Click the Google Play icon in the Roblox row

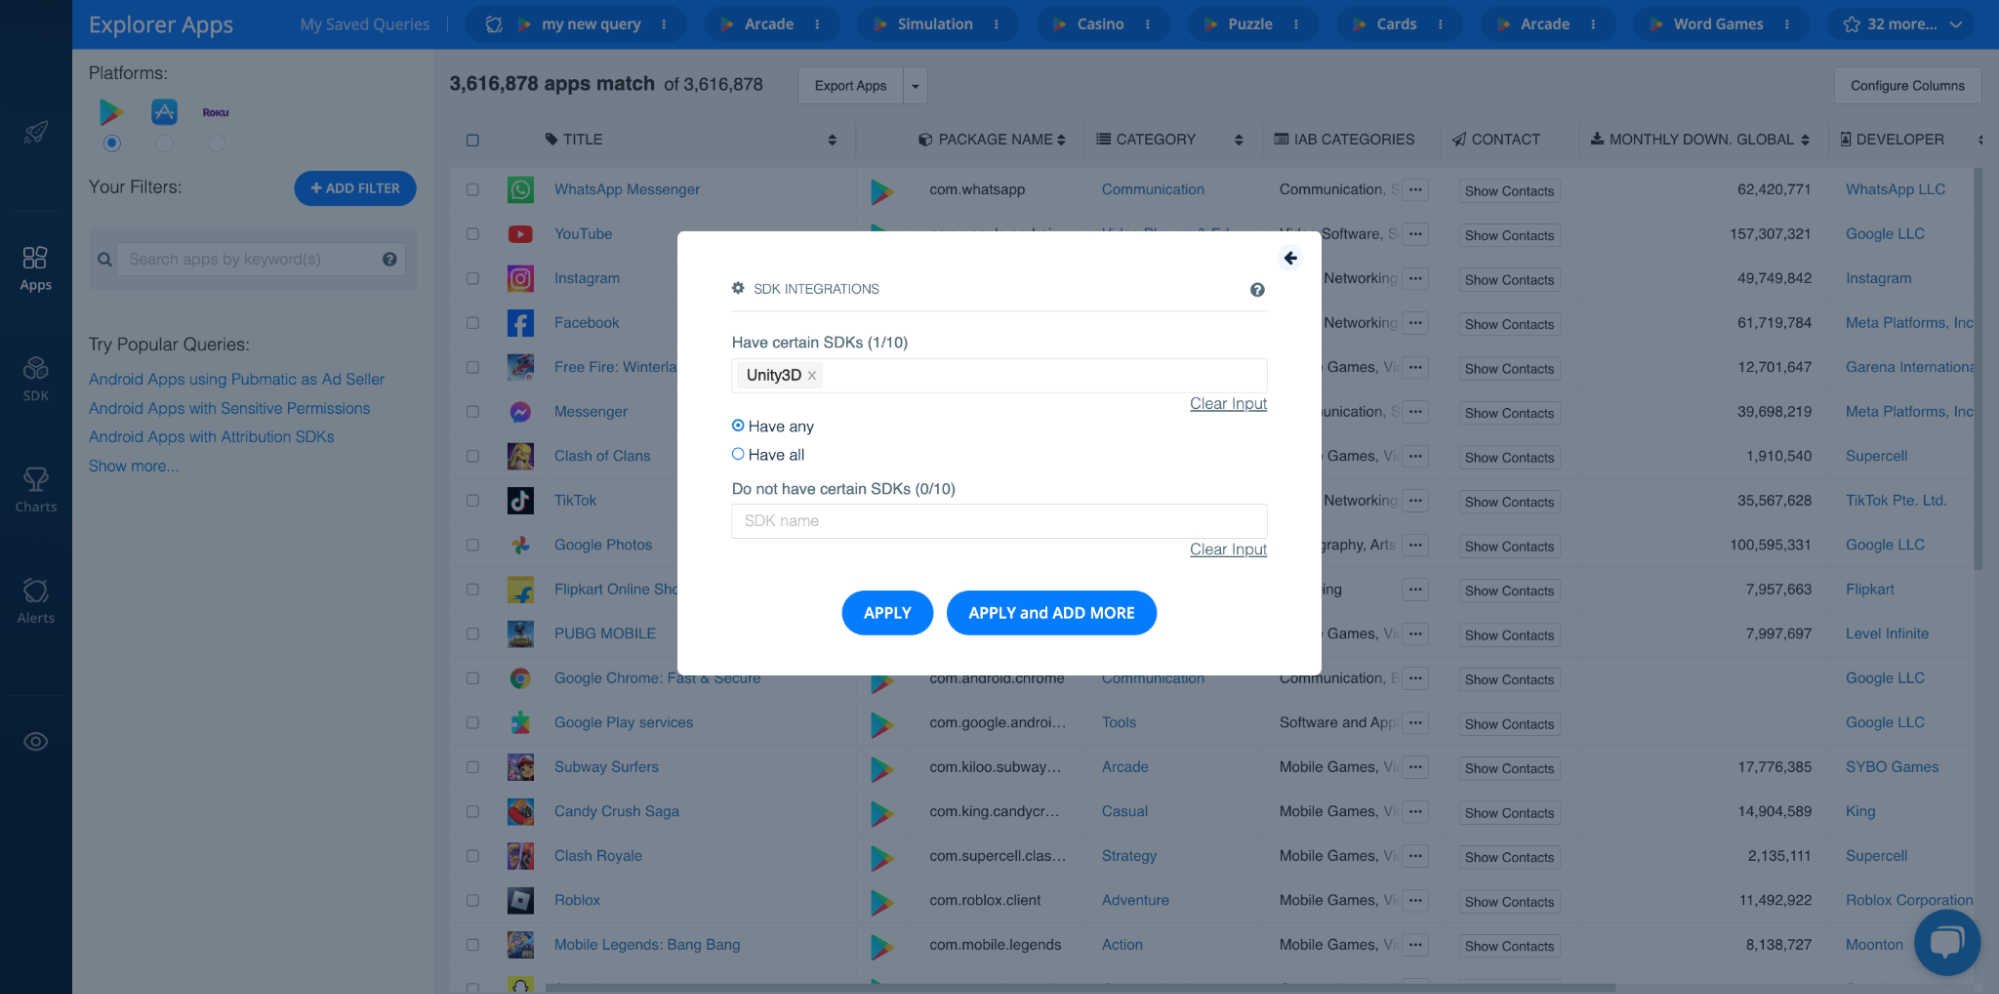tap(881, 902)
